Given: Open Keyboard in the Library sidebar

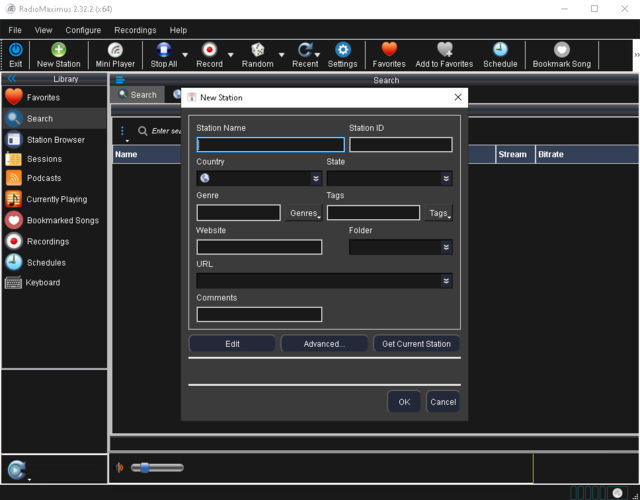Looking at the screenshot, I should [54, 282].
